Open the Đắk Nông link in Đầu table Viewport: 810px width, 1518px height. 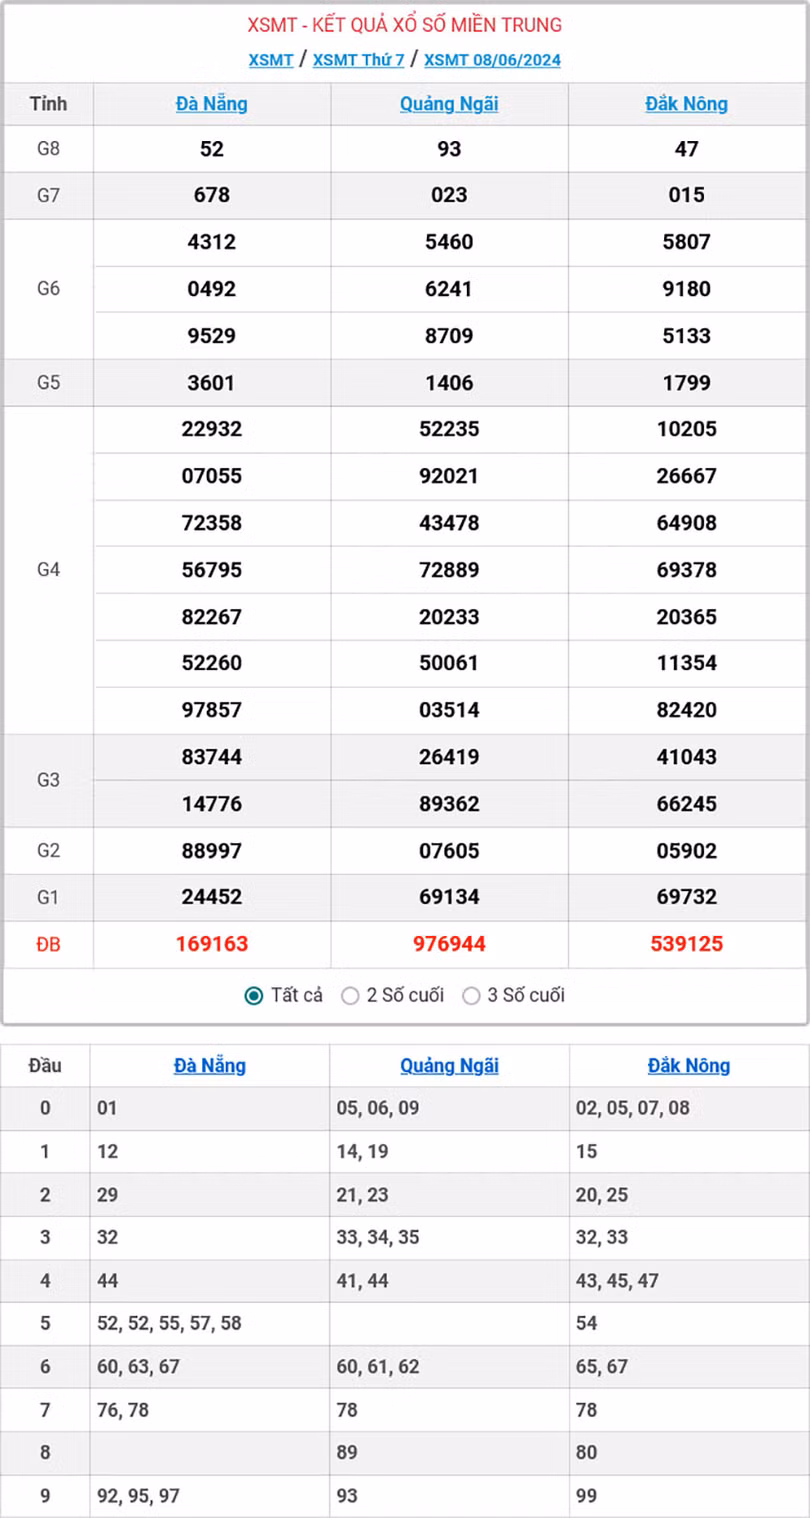687,1065
